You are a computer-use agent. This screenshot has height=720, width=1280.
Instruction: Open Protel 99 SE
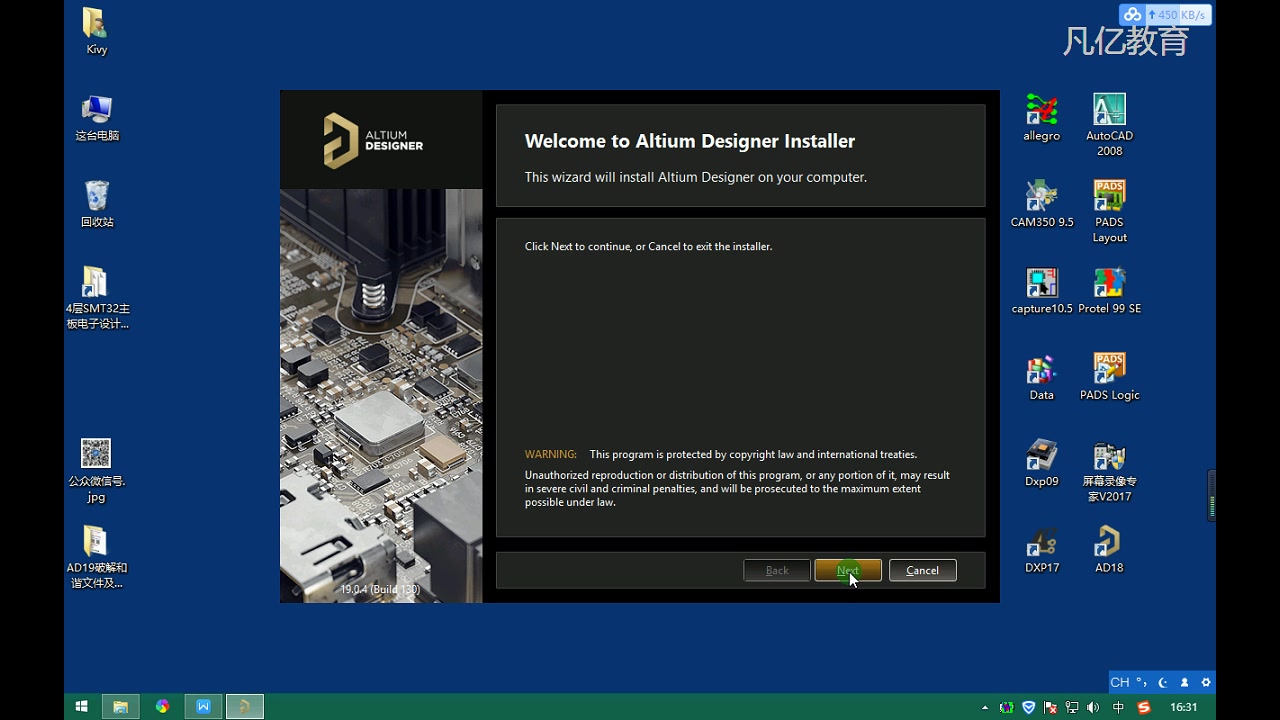point(1109,283)
